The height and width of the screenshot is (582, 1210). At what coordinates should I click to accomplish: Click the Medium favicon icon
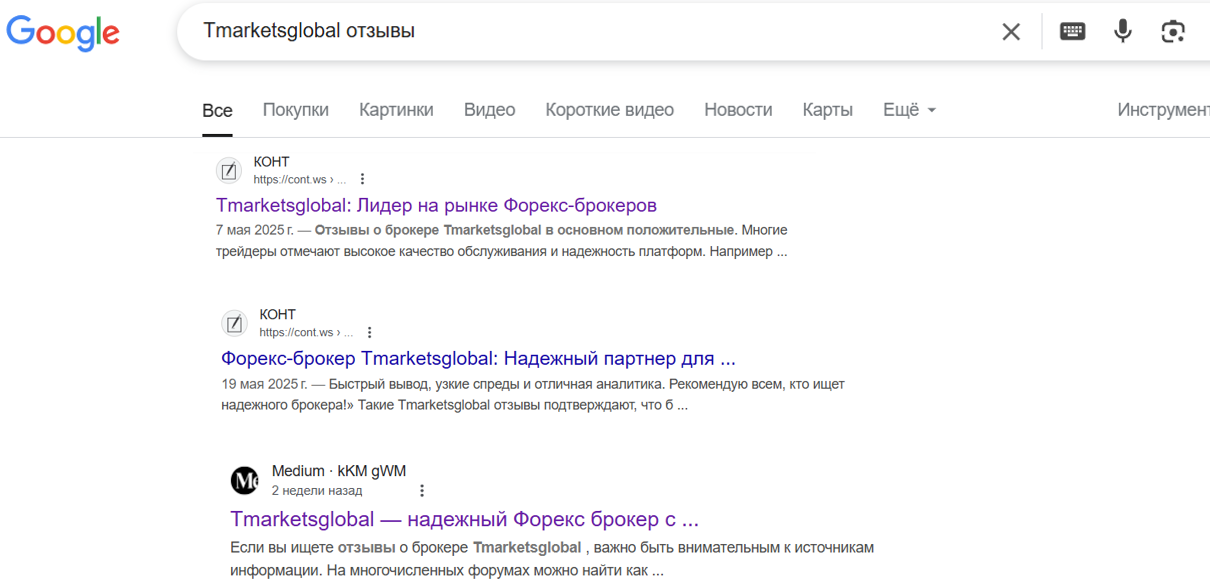point(244,481)
